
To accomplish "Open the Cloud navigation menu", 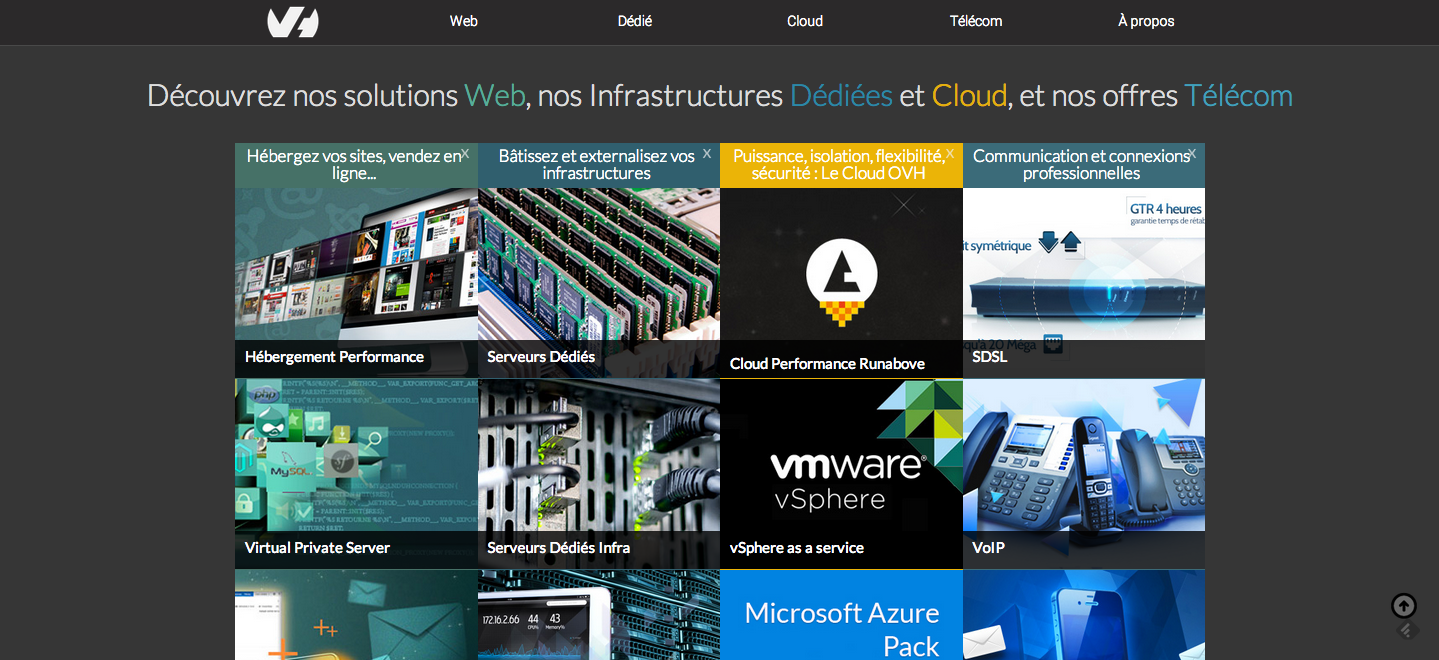I will point(804,21).
